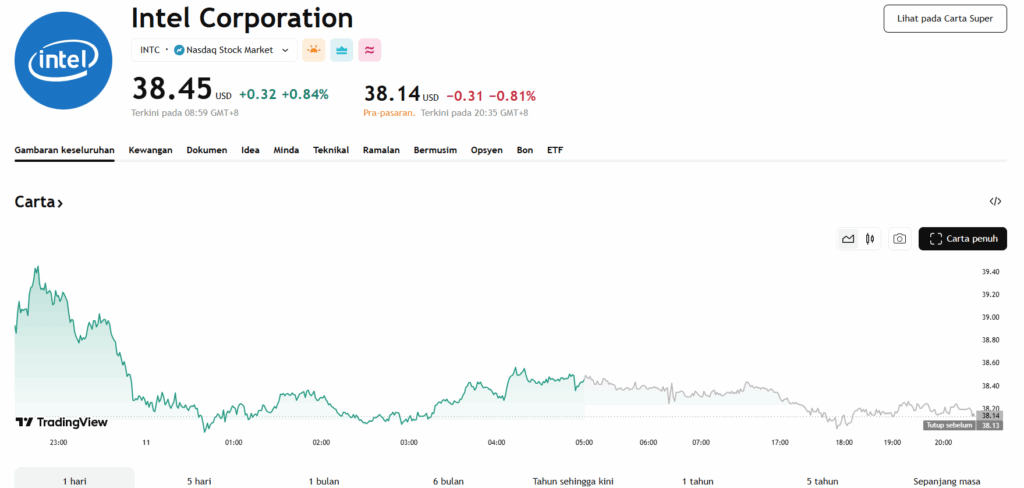
Task: Go to the Opsyen tab
Action: pyautogui.click(x=486, y=150)
